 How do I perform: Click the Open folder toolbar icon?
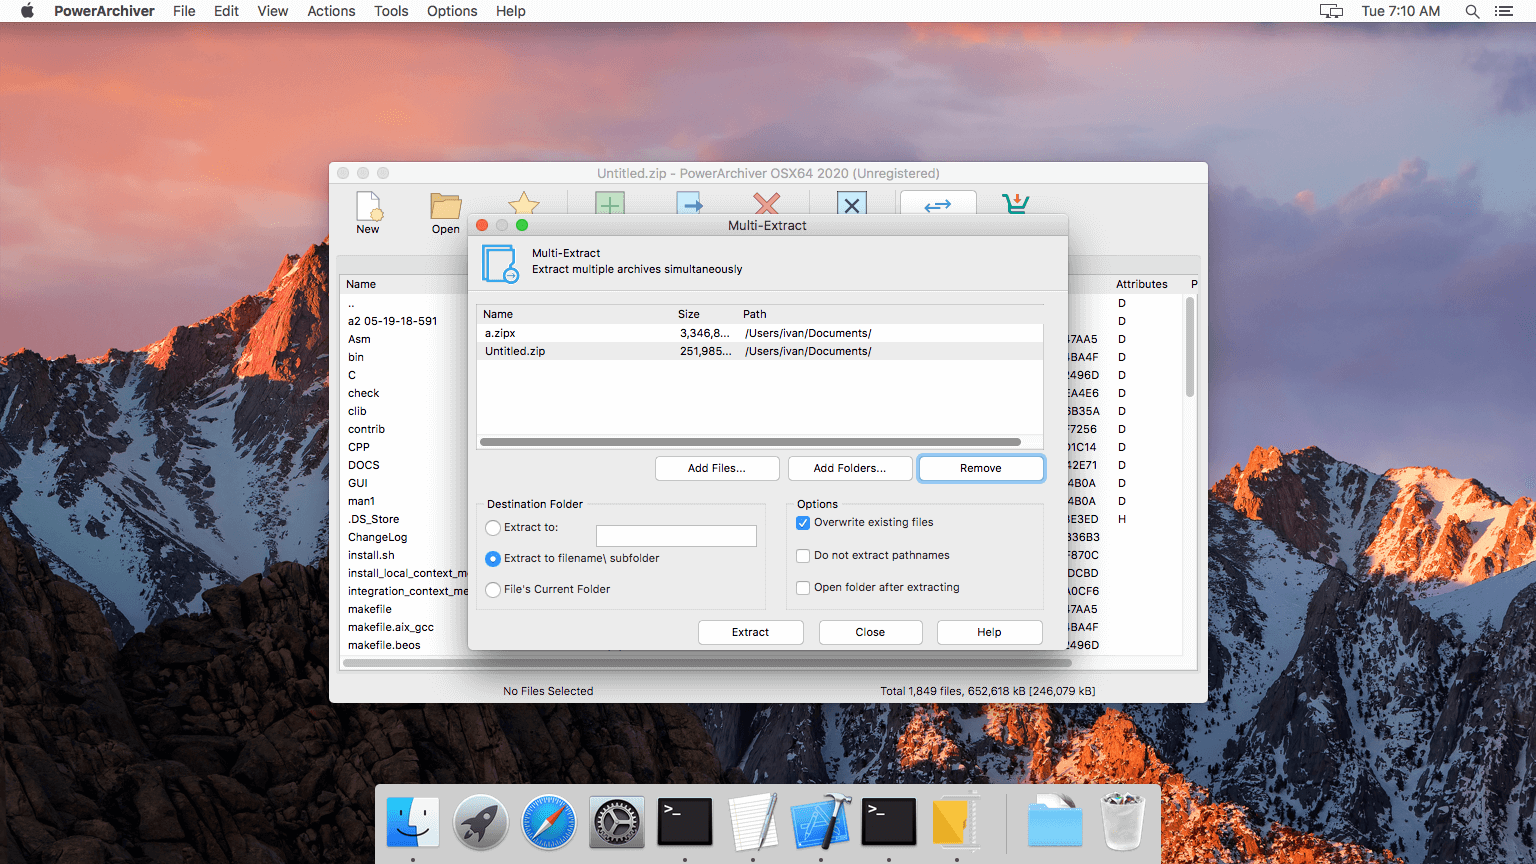pyautogui.click(x=445, y=208)
